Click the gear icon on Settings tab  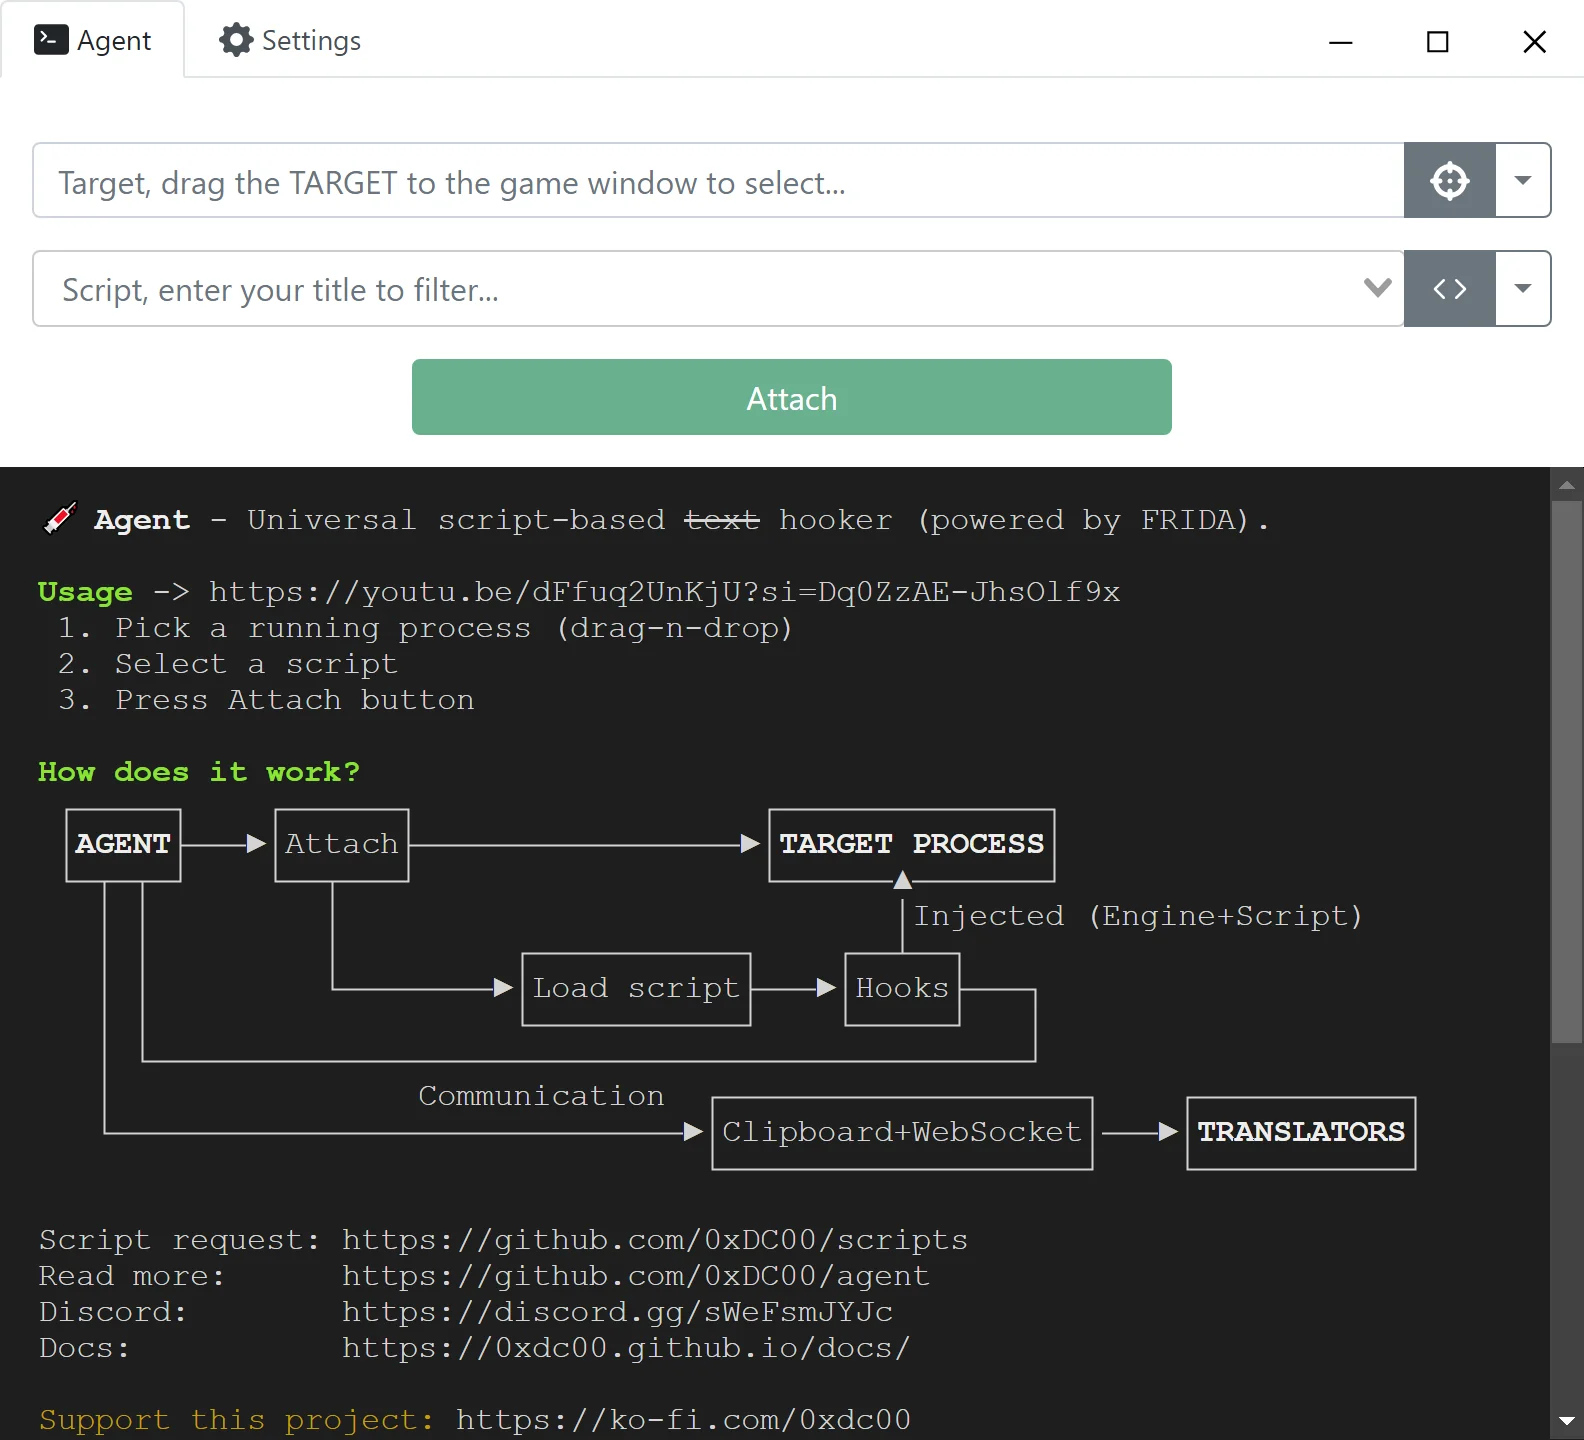[236, 40]
